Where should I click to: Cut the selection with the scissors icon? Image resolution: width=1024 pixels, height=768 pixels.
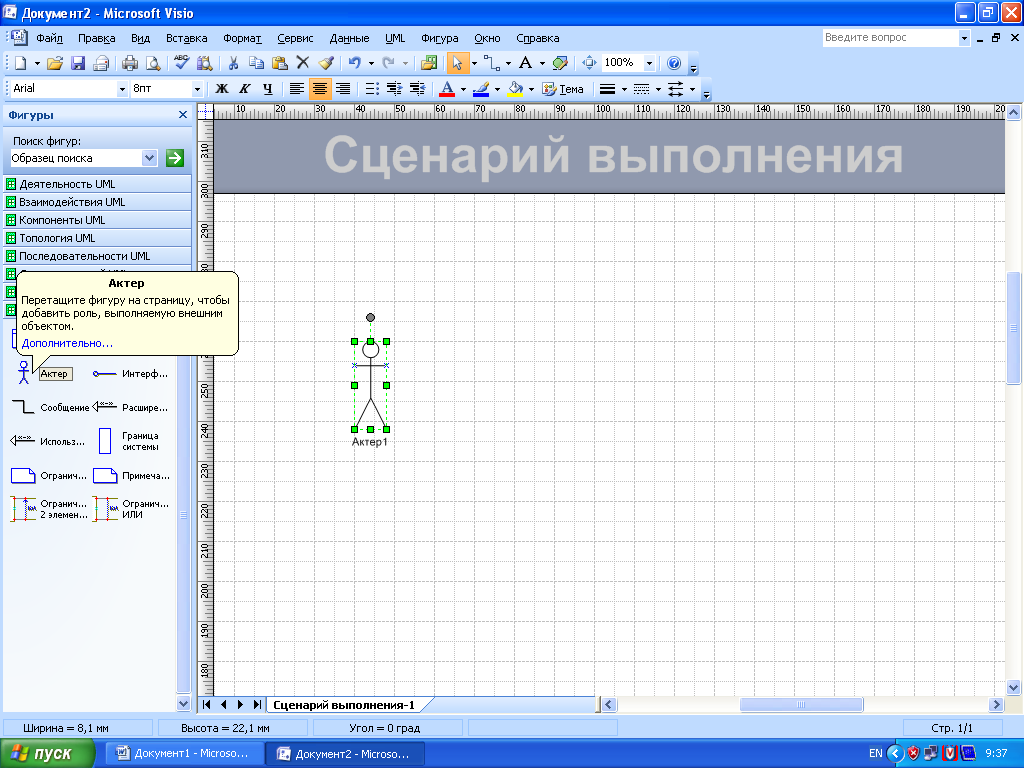(x=233, y=63)
